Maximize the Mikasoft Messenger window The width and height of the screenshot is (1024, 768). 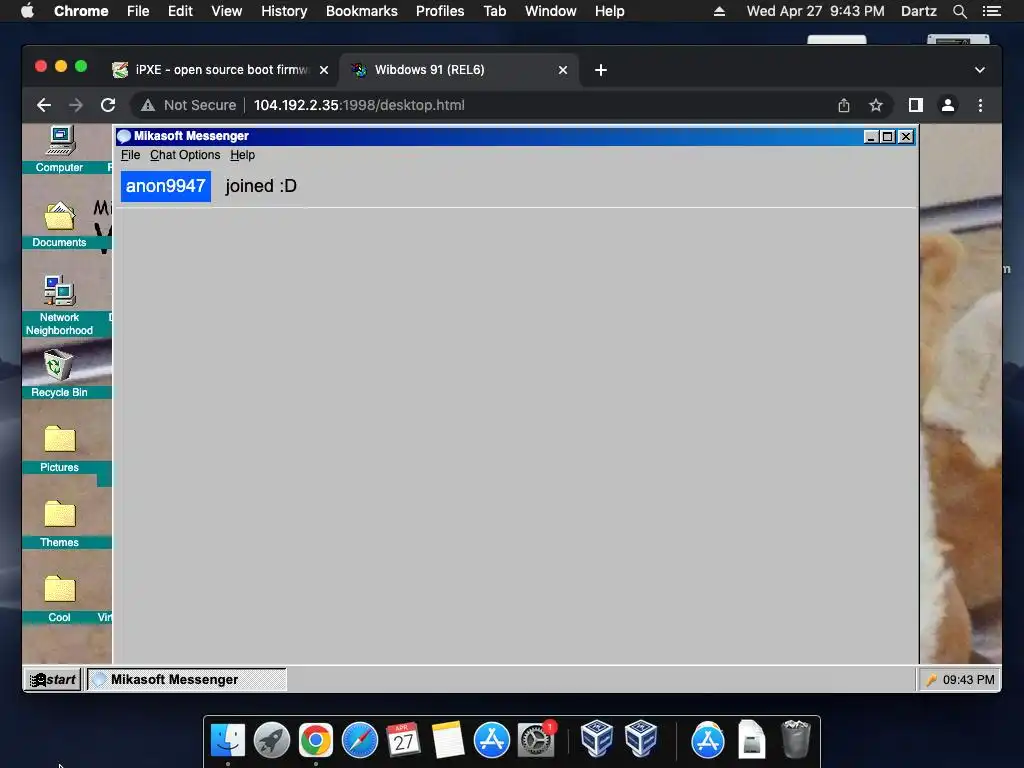(888, 136)
